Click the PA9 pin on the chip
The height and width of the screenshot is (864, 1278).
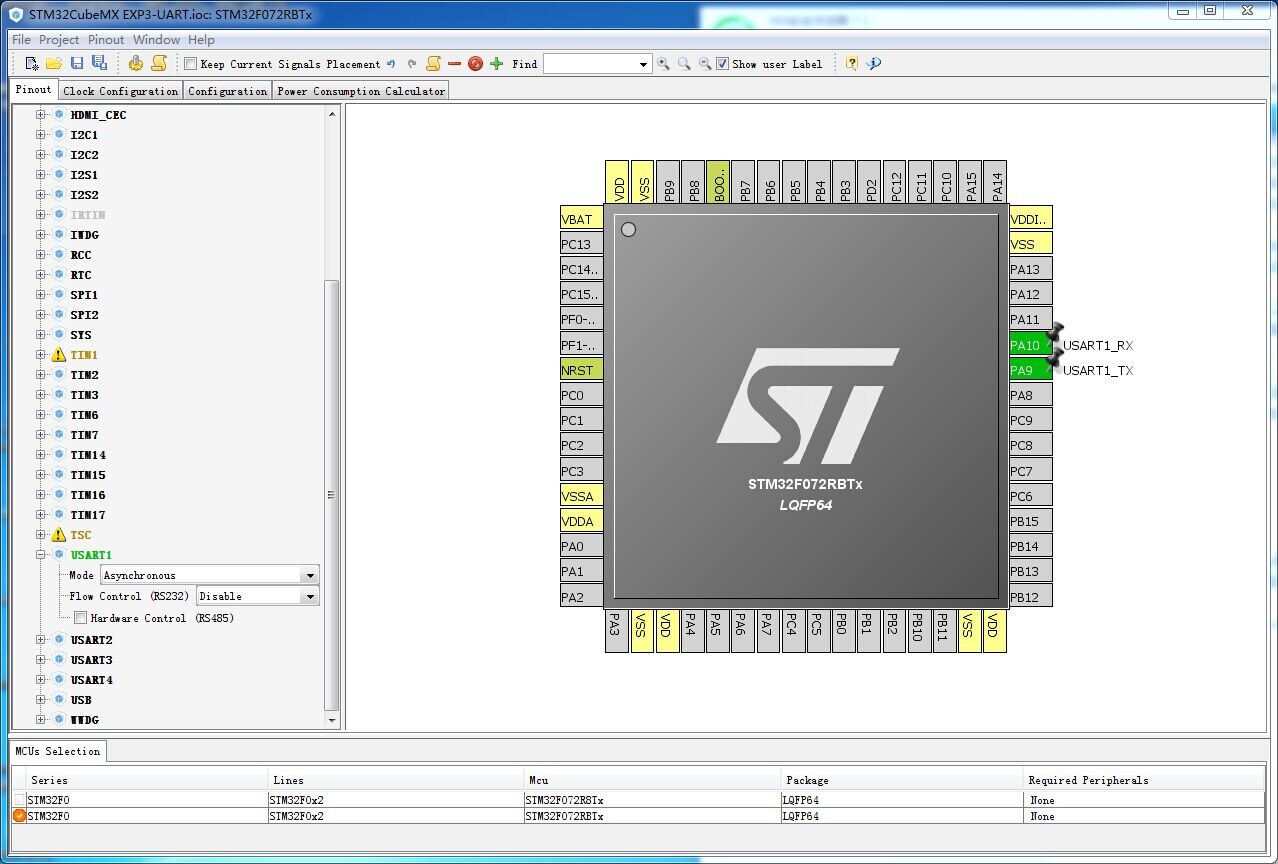(x=1029, y=370)
